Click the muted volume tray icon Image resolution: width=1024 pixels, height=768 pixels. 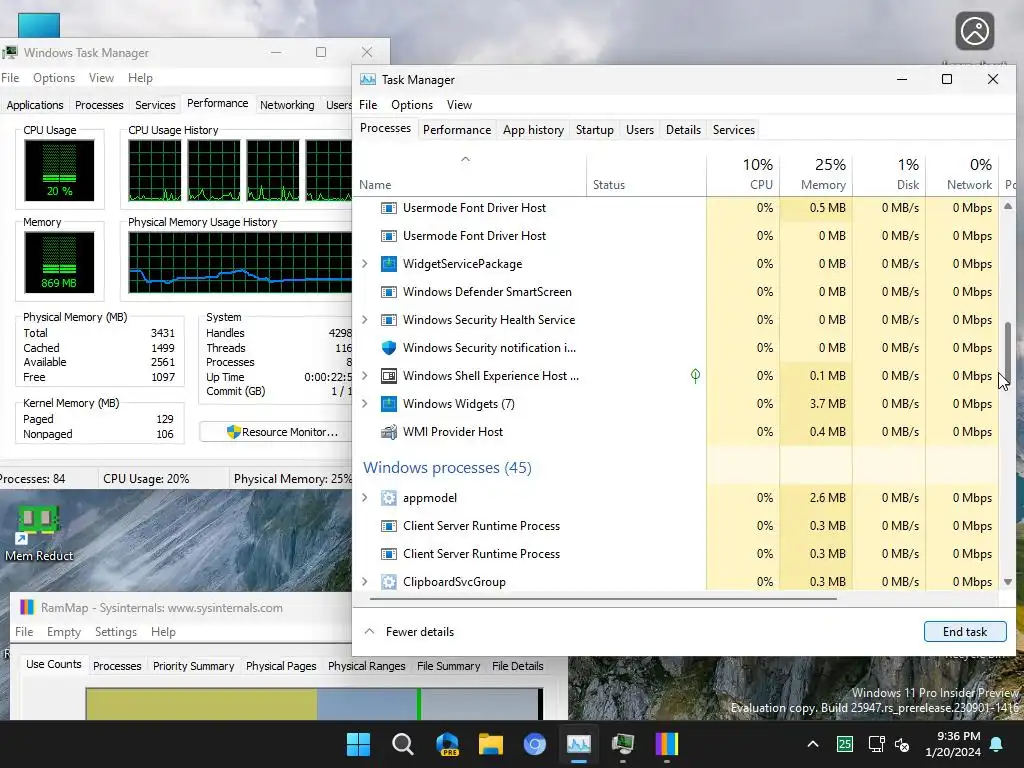903,744
